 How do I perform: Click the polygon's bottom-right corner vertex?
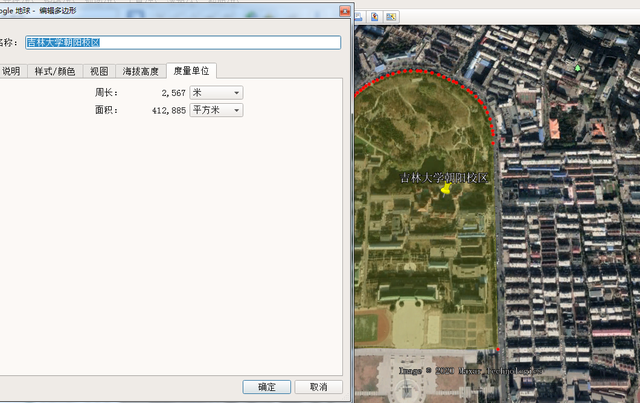tap(498, 349)
